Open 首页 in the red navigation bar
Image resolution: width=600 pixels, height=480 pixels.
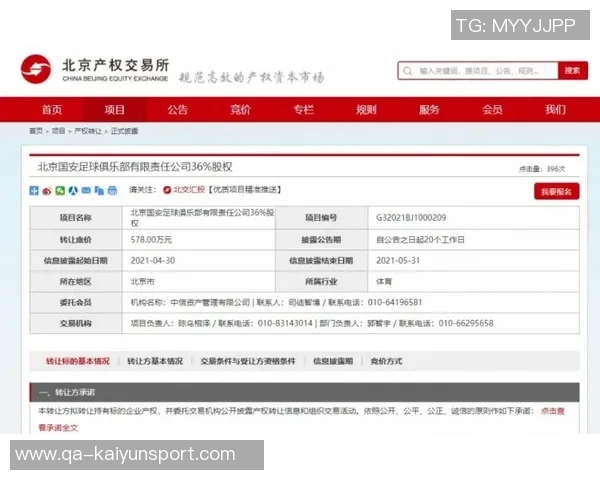tap(52, 110)
